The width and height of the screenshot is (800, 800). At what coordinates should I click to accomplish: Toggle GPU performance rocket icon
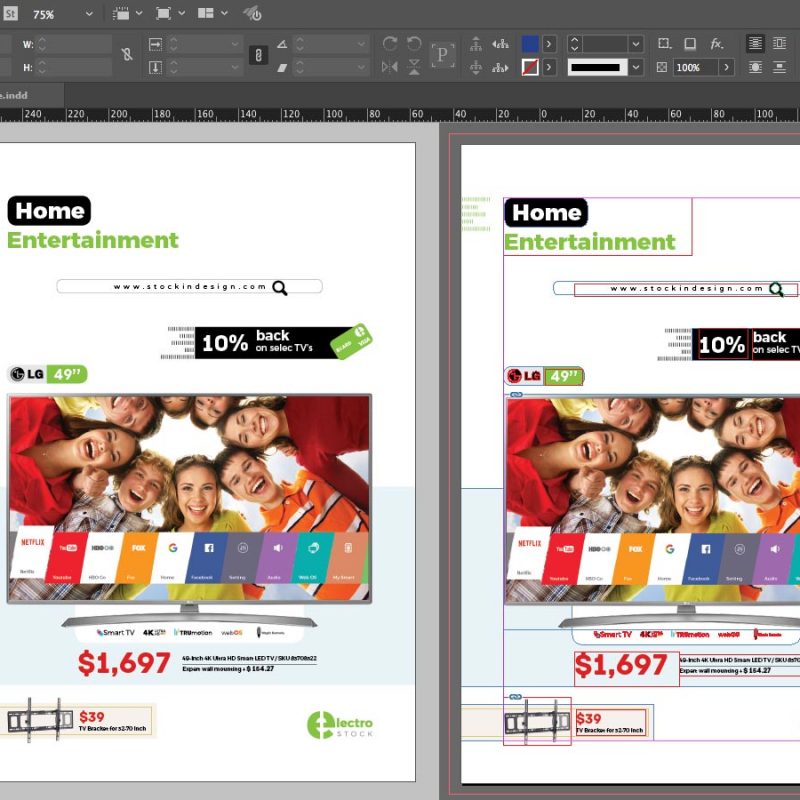[x=253, y=14]
